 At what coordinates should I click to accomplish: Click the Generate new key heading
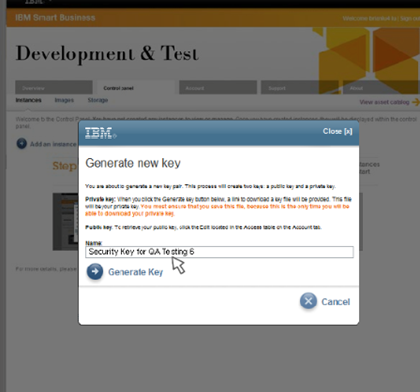[133, 163]
